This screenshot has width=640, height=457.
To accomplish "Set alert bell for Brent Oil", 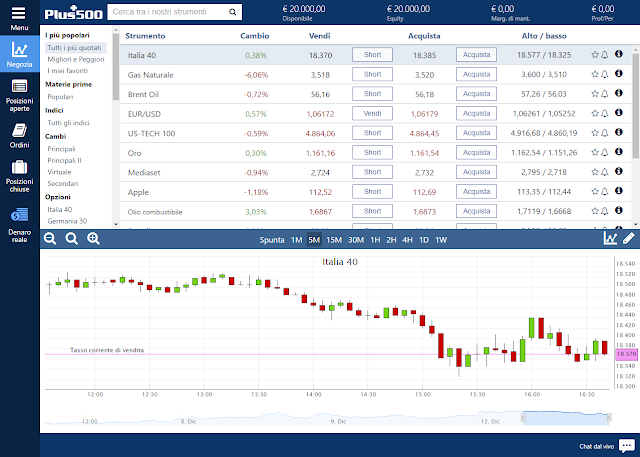I will (604, 94).
